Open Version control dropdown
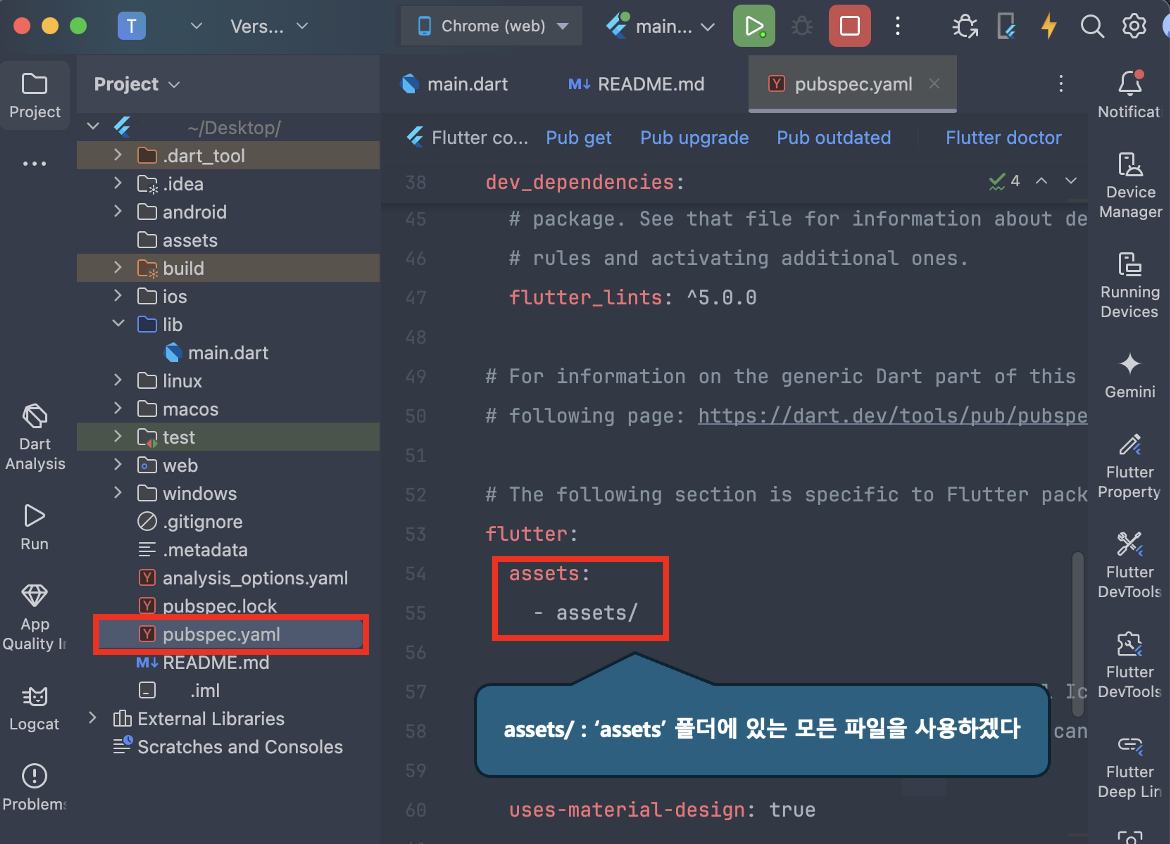Image resolution: width=1170 pixels, height=844 pixels. [x=269, y=26]
